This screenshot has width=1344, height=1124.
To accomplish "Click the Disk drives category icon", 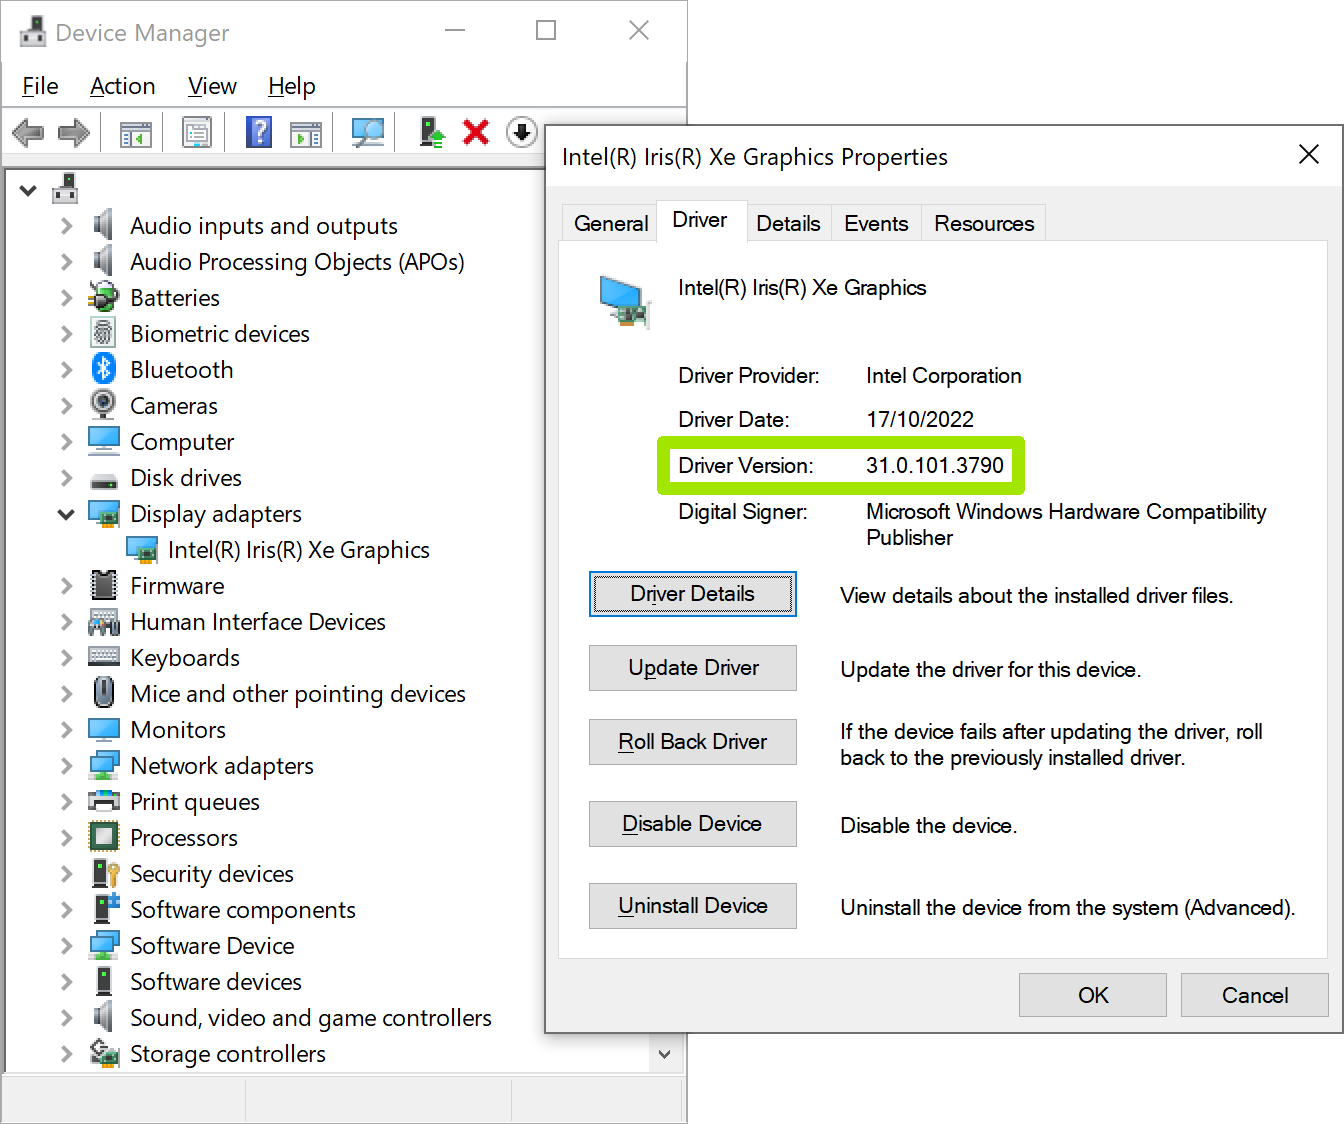I will pos(104,480).
